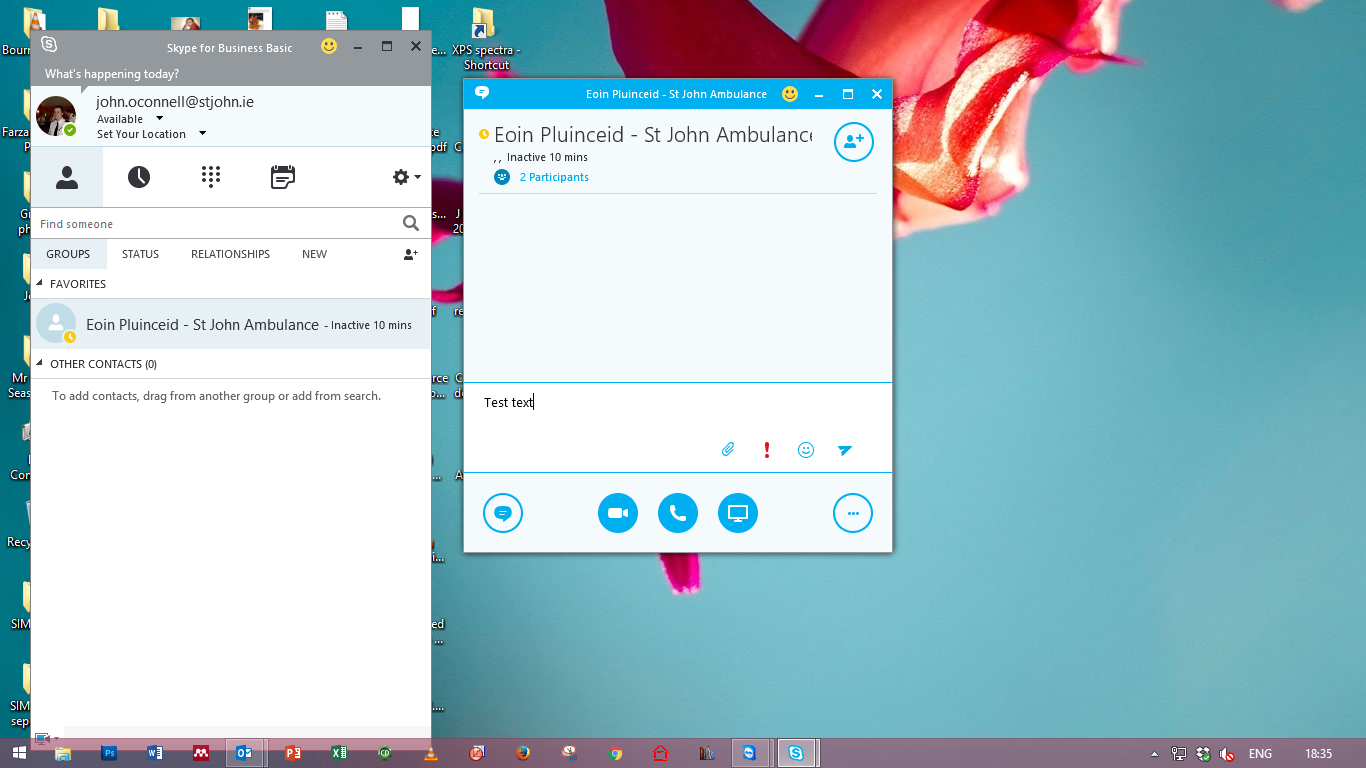Image resolution: width=1366 pixels, height=768 pixels.
Task: Click the smiley feedback icon in main Skype title bar
Action: tap(329, 46)
